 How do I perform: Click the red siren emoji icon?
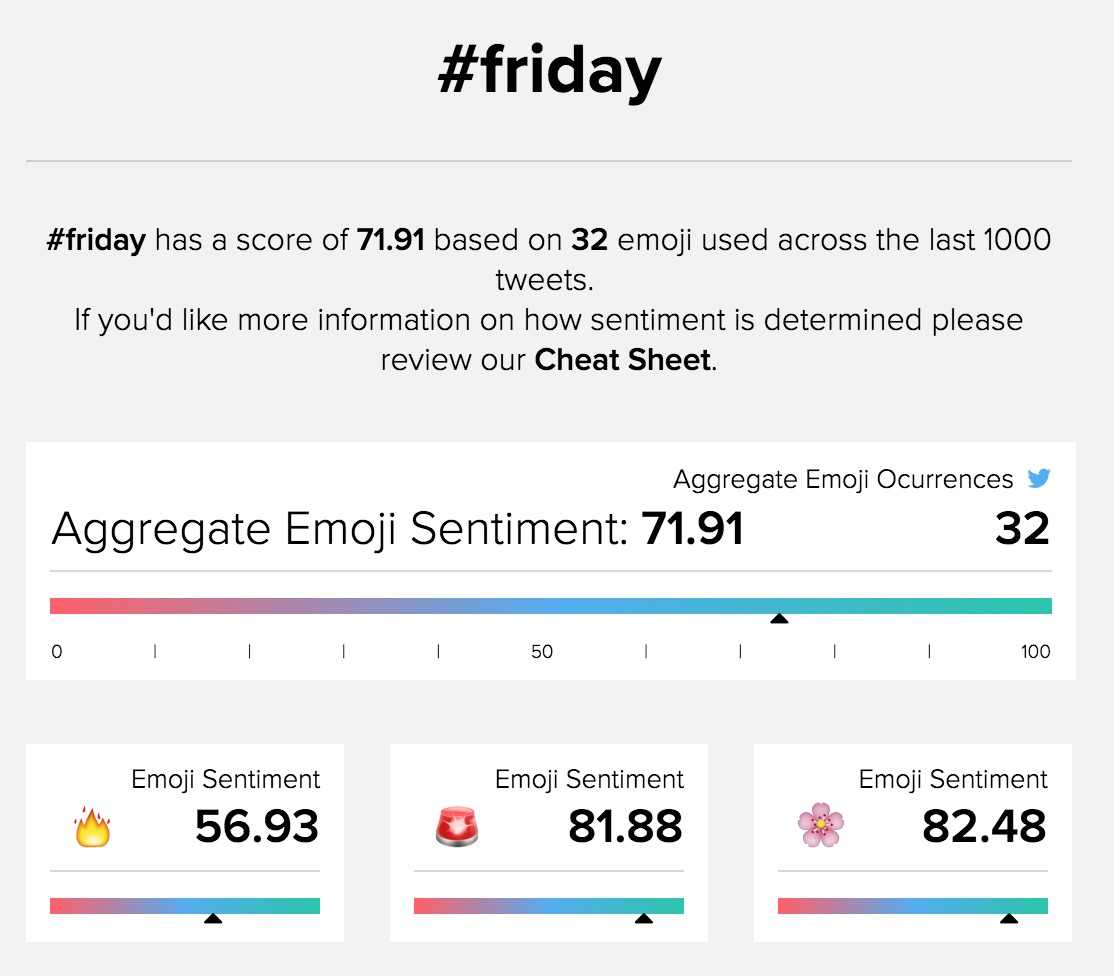[x=457, y=828]
